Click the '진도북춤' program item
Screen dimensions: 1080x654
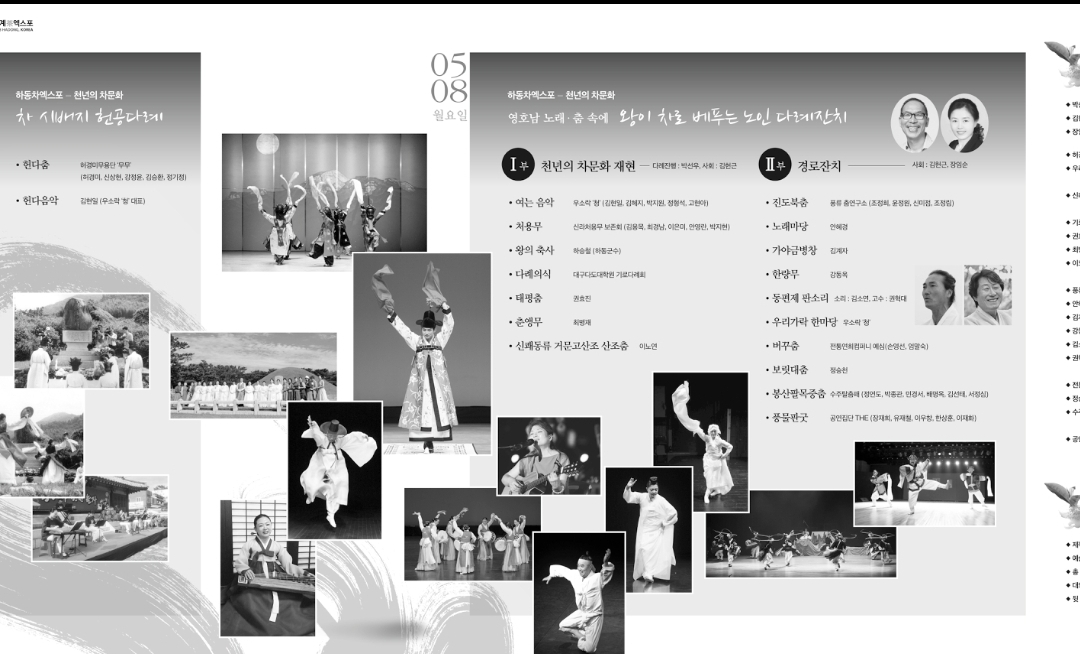[789, 202]
